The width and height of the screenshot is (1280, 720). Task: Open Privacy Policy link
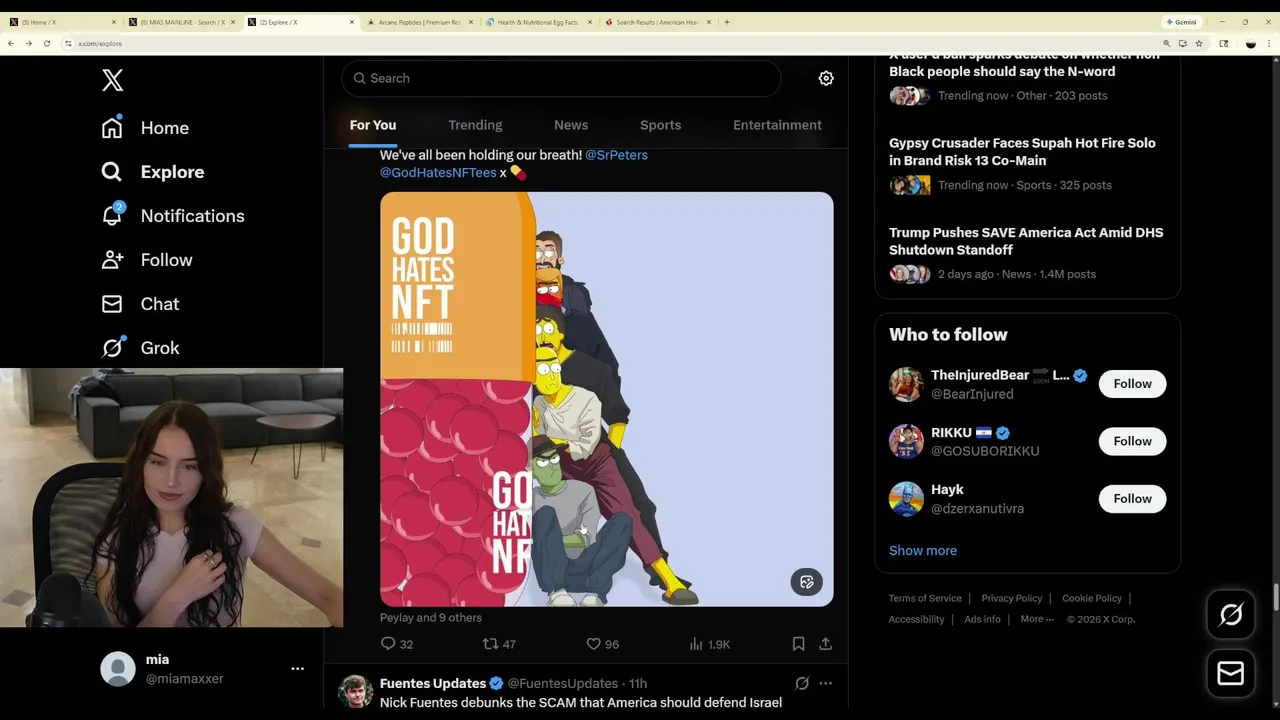pyautogui.click(x=1011, y=598)
